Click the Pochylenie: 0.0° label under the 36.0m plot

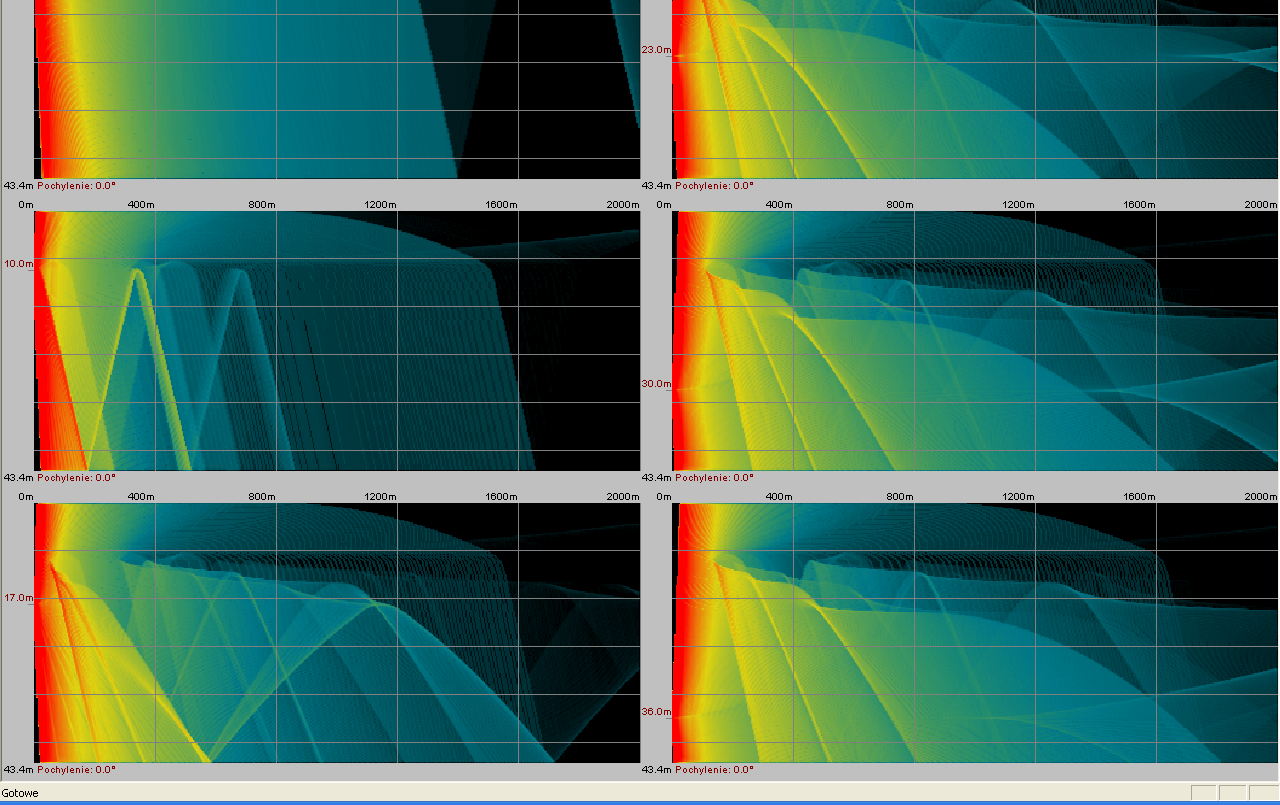pyautogui.click(x=715, y=770)
